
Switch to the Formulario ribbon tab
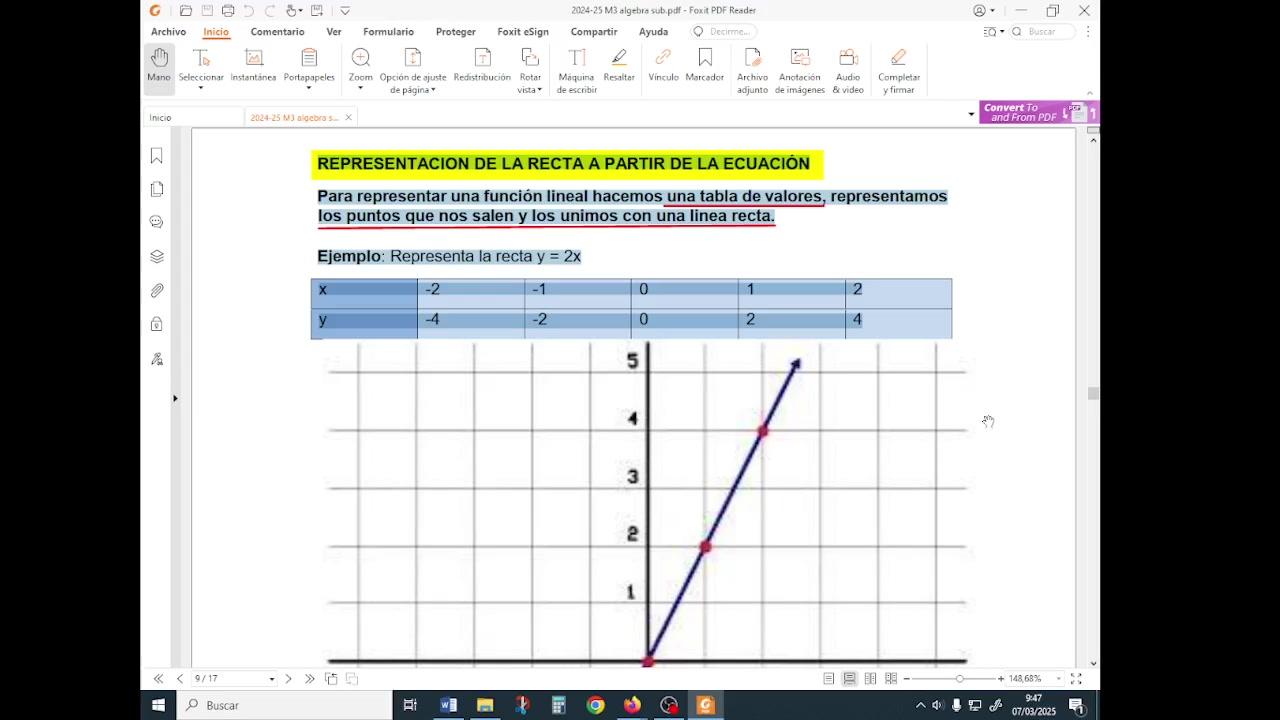(x=388, y=32)
